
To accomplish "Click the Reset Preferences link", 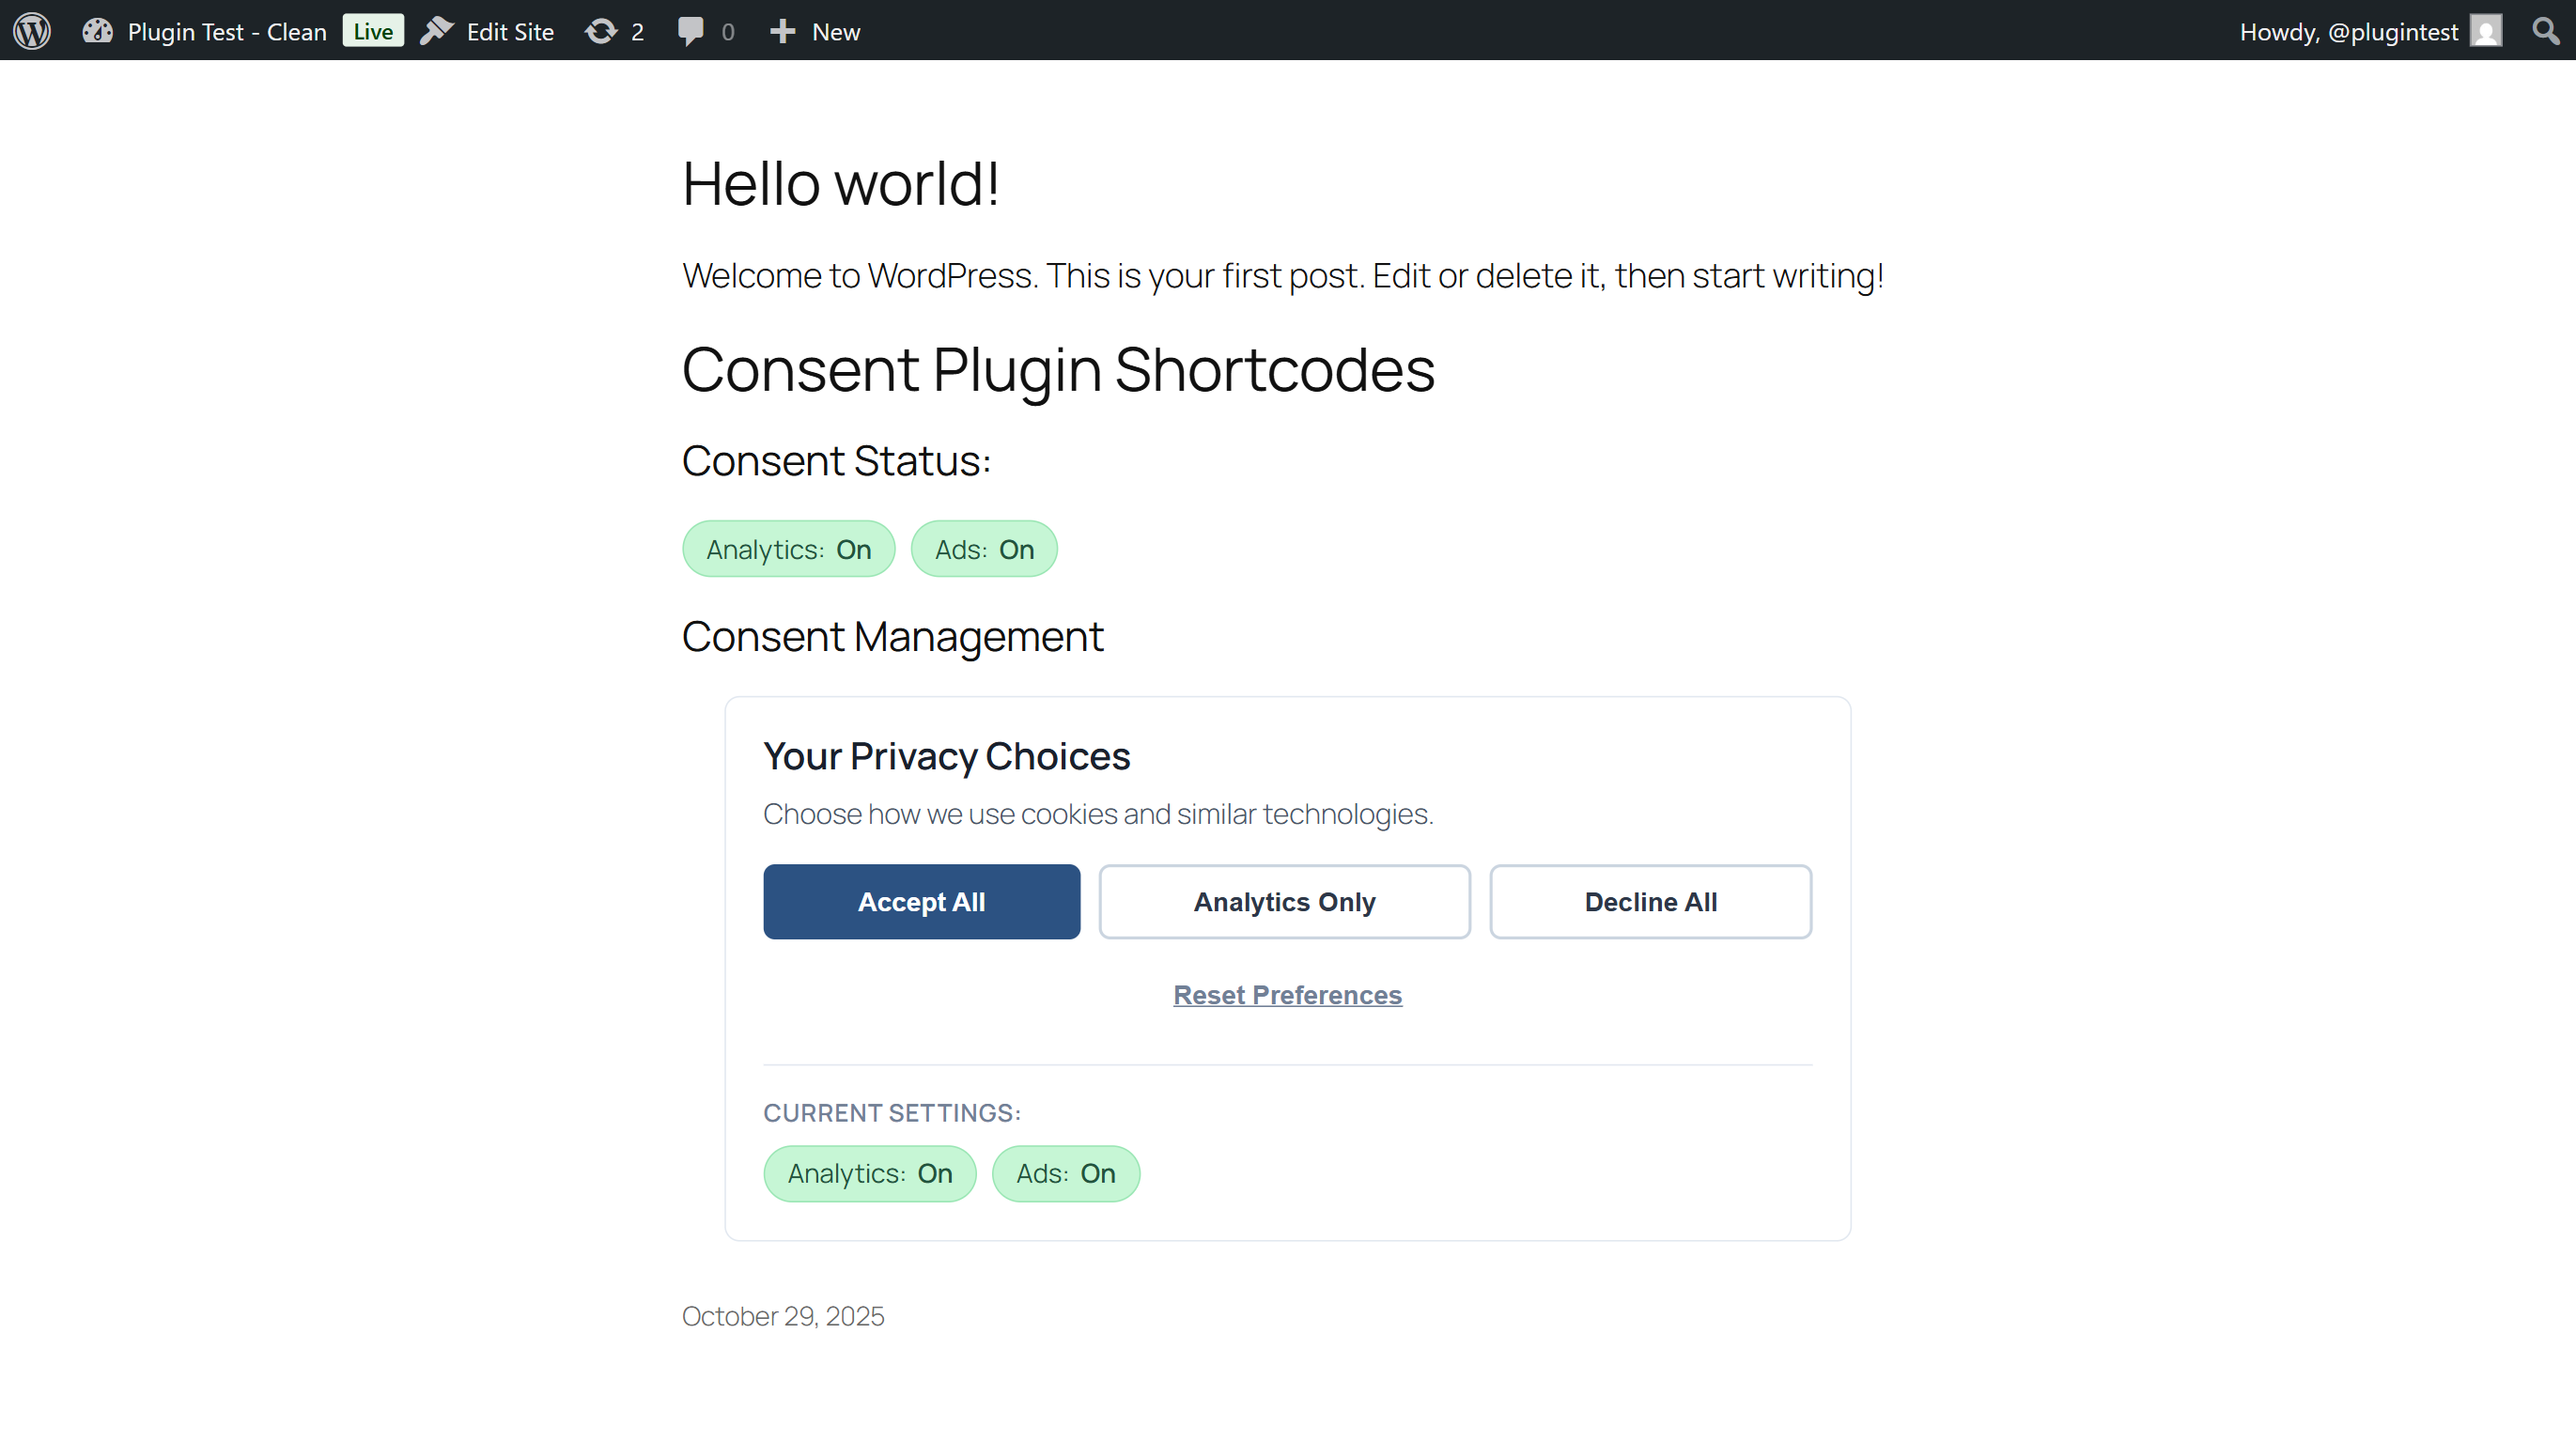I will tap(1287, 995).
